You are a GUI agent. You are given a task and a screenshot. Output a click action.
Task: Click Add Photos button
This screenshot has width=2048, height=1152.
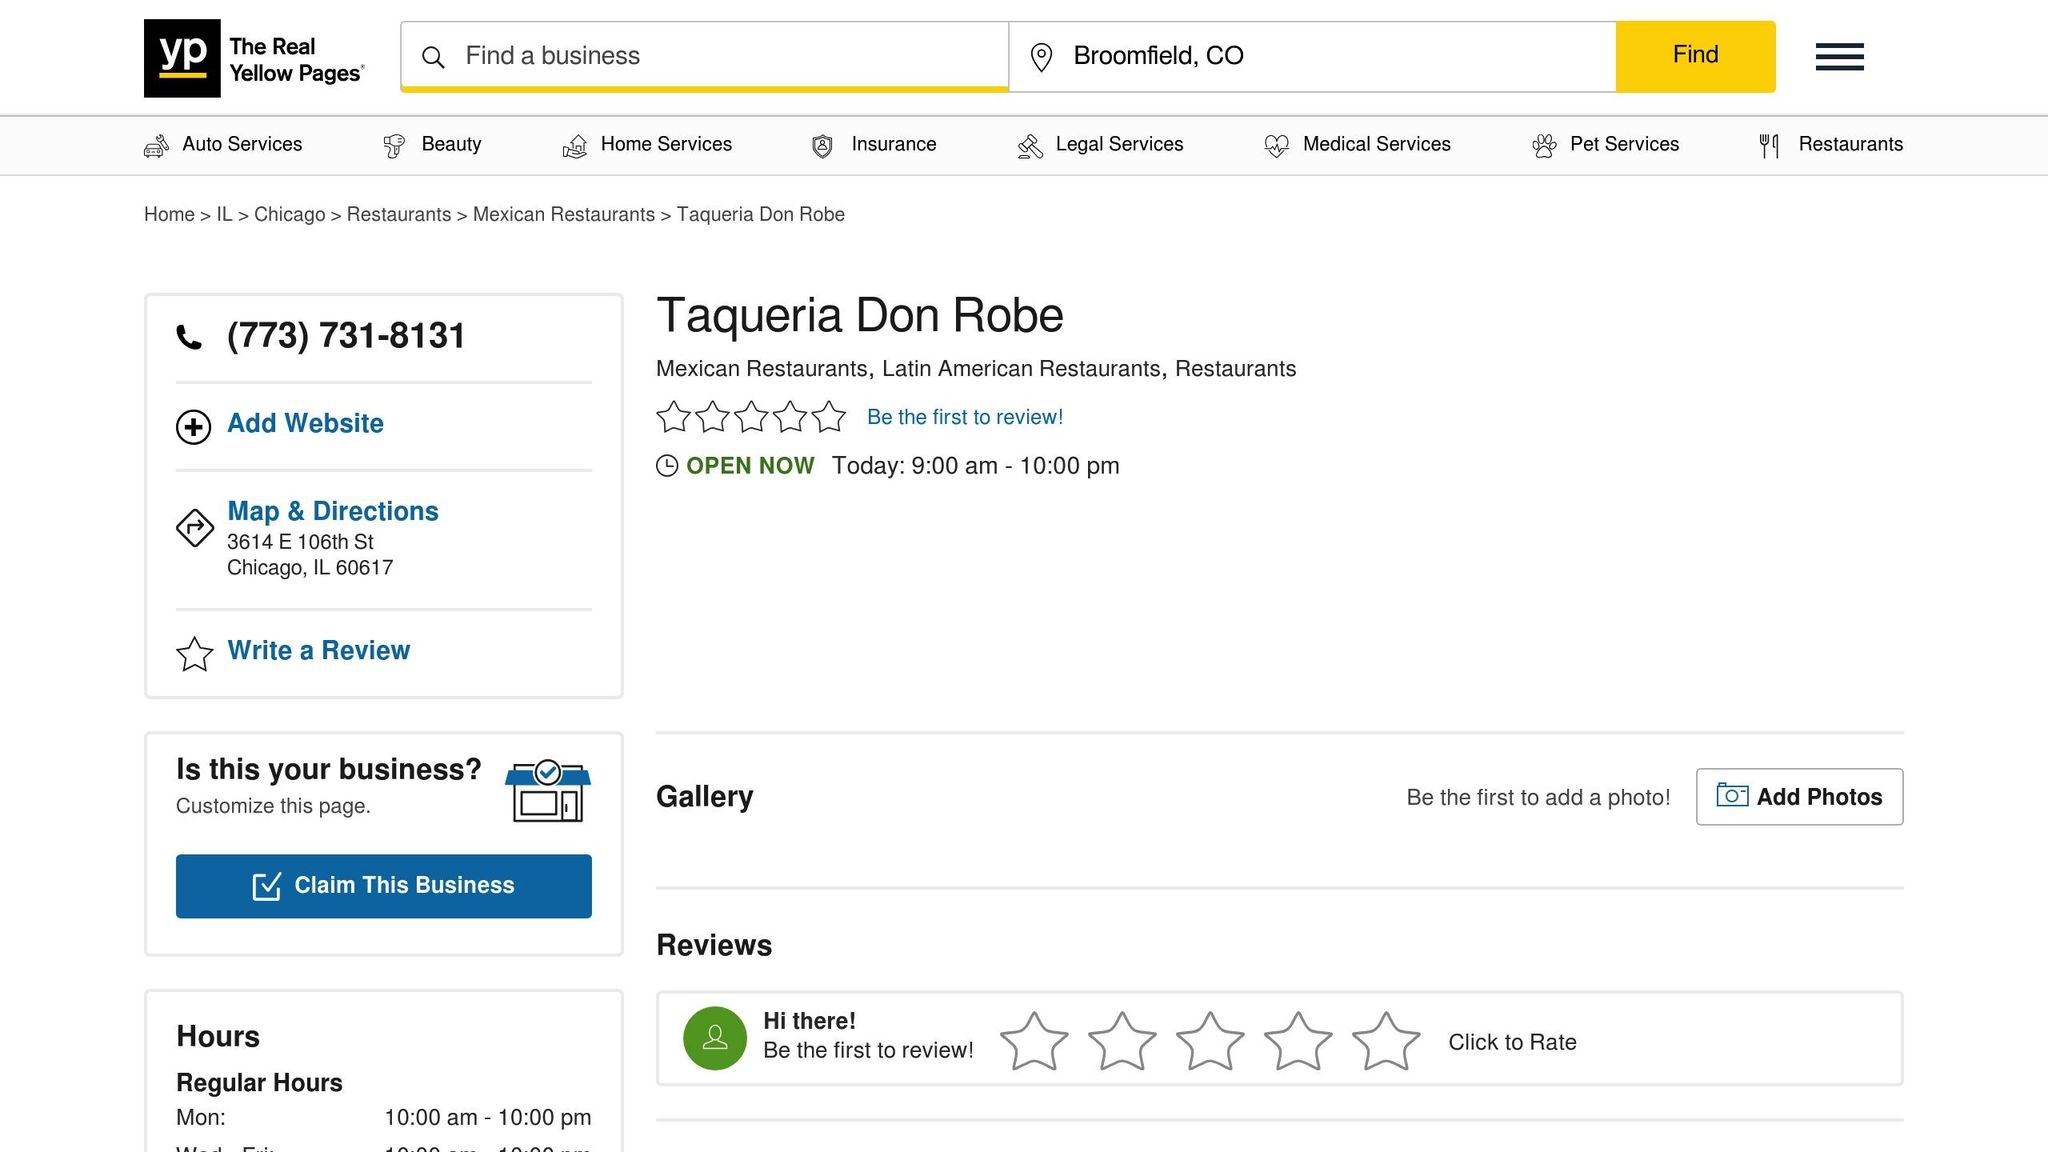[1799, 797]
